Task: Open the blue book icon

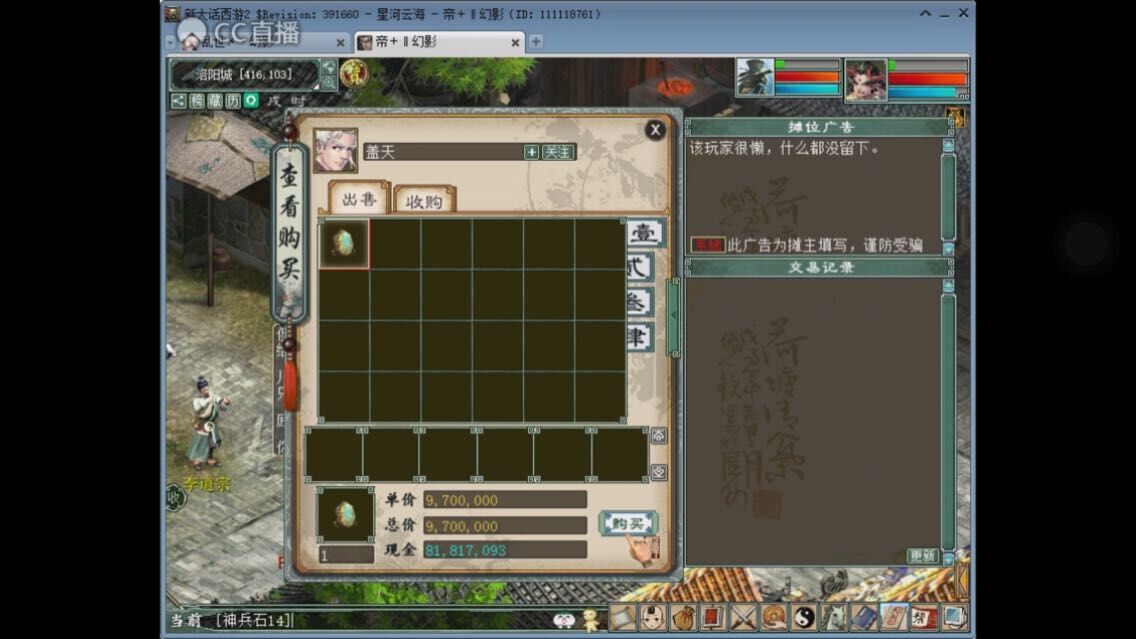Action: tap(863, 618)
